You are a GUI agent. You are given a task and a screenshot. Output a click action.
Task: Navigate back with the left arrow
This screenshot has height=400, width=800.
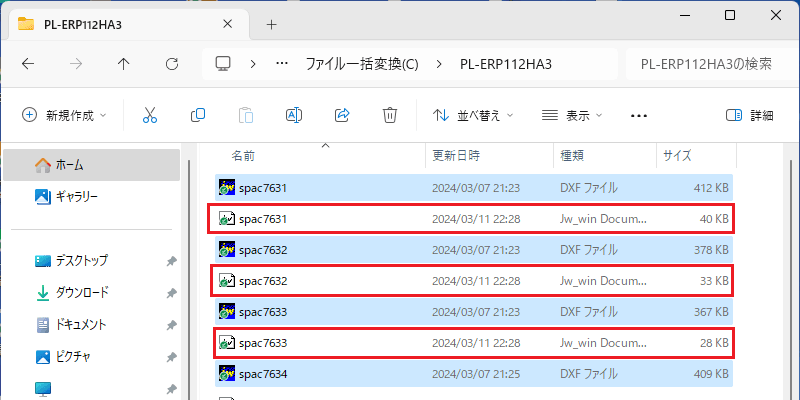coord(28,64)
